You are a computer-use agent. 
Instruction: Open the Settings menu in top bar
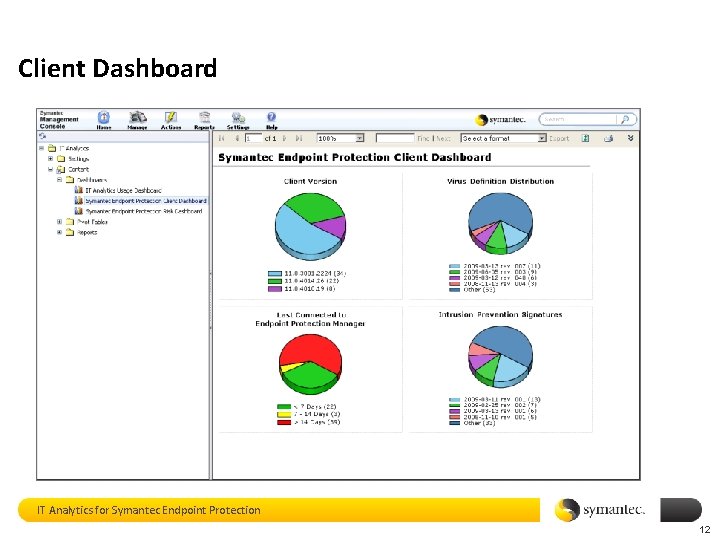coord(238,120)
